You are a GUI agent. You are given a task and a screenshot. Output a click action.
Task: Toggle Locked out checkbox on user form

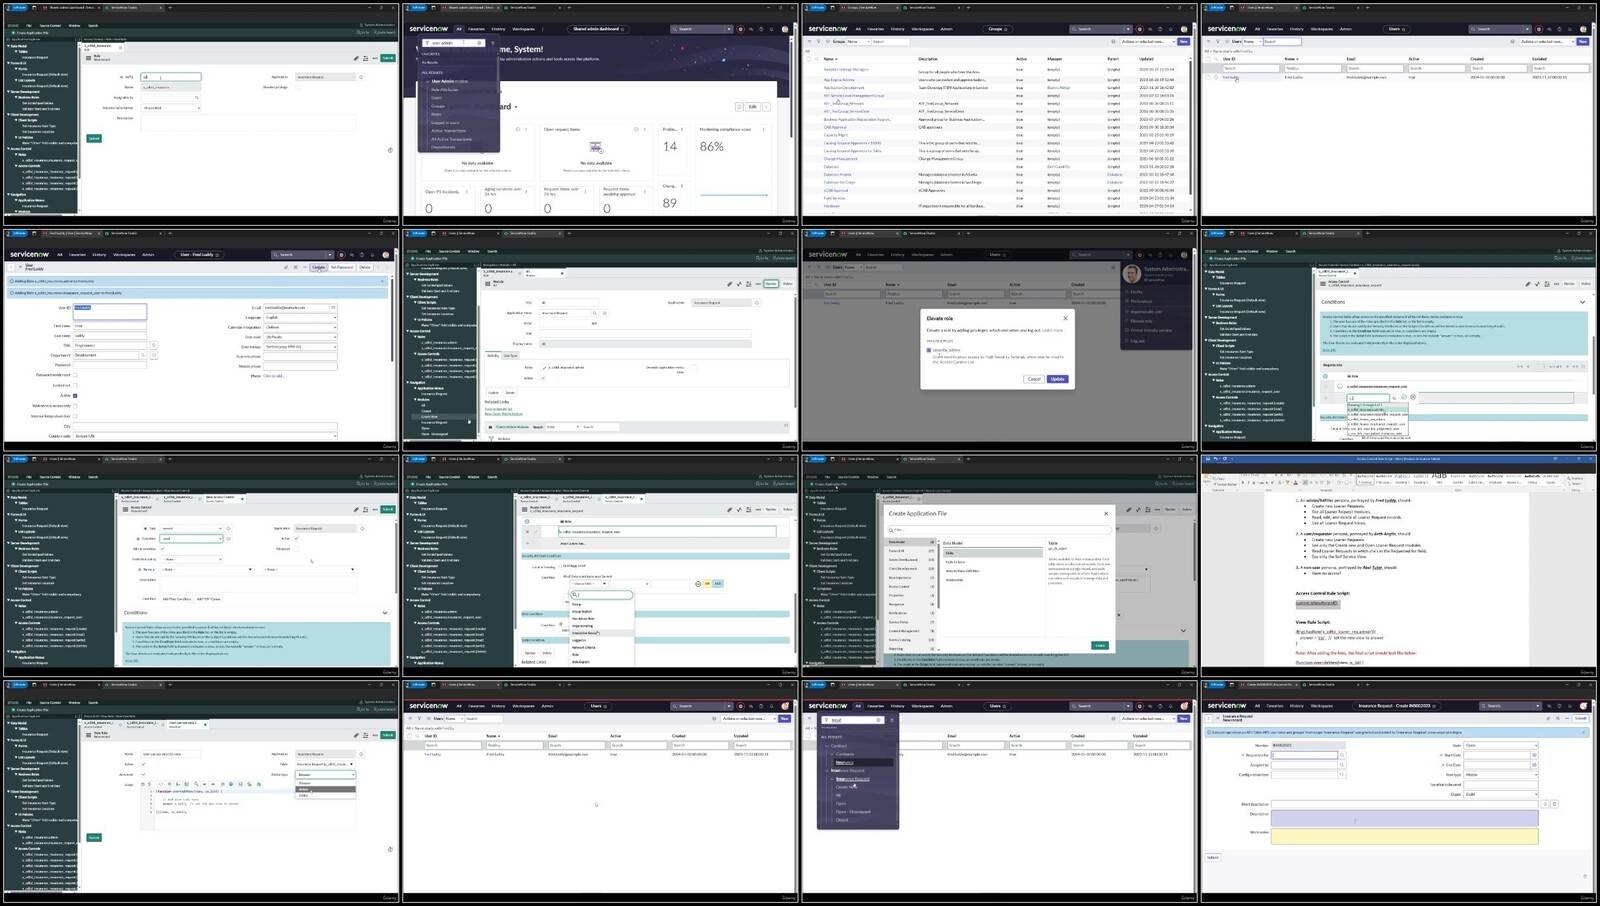click(75, 385)
